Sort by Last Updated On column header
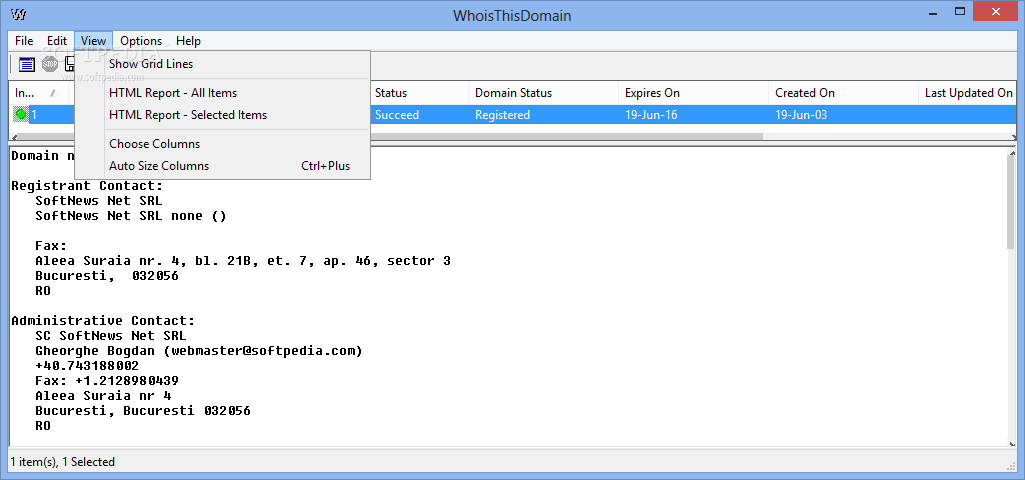1025x480 pixels. tap(968, 93)
